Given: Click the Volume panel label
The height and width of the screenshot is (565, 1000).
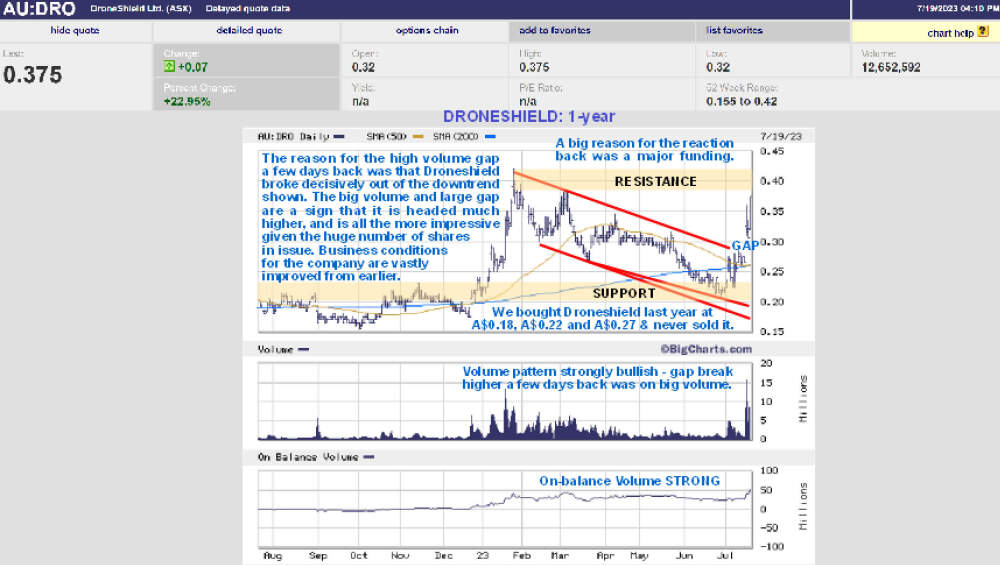Looking at the screenshot, I should pyautogui.click(x=275, y=349).
